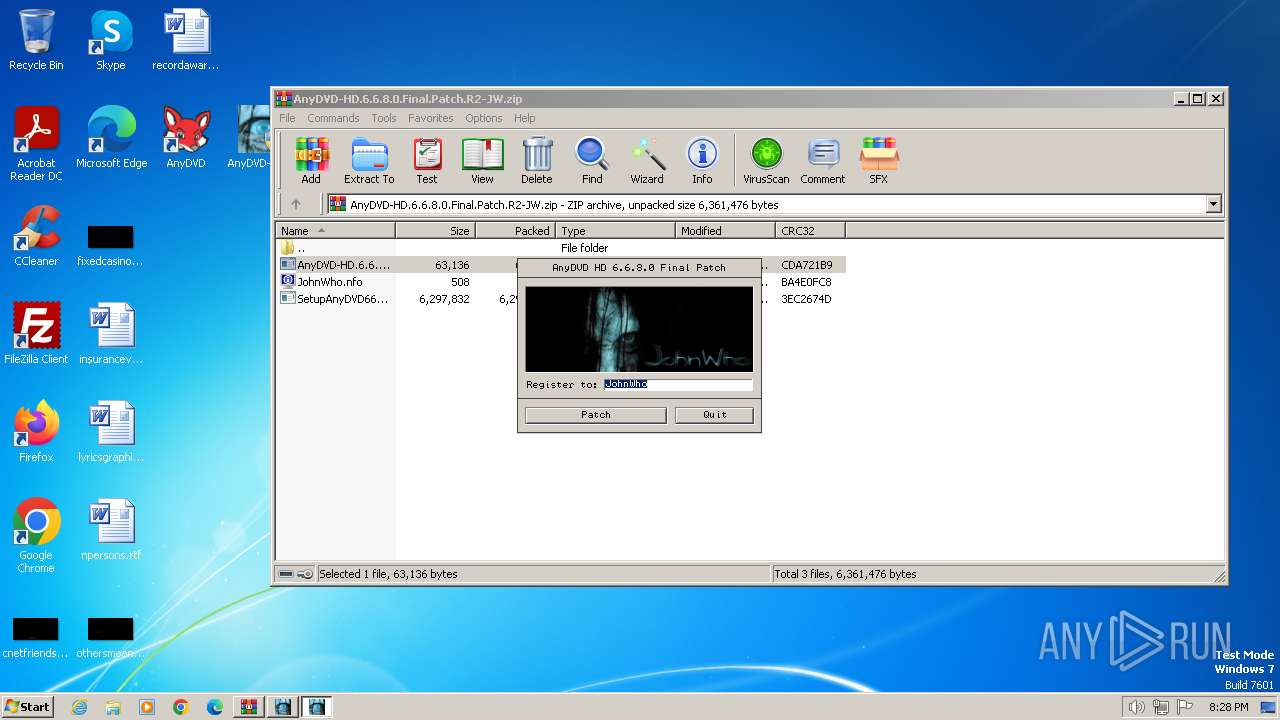Sort by Size column header
This screenshot has width=1280, height=720.
(436, 230)
